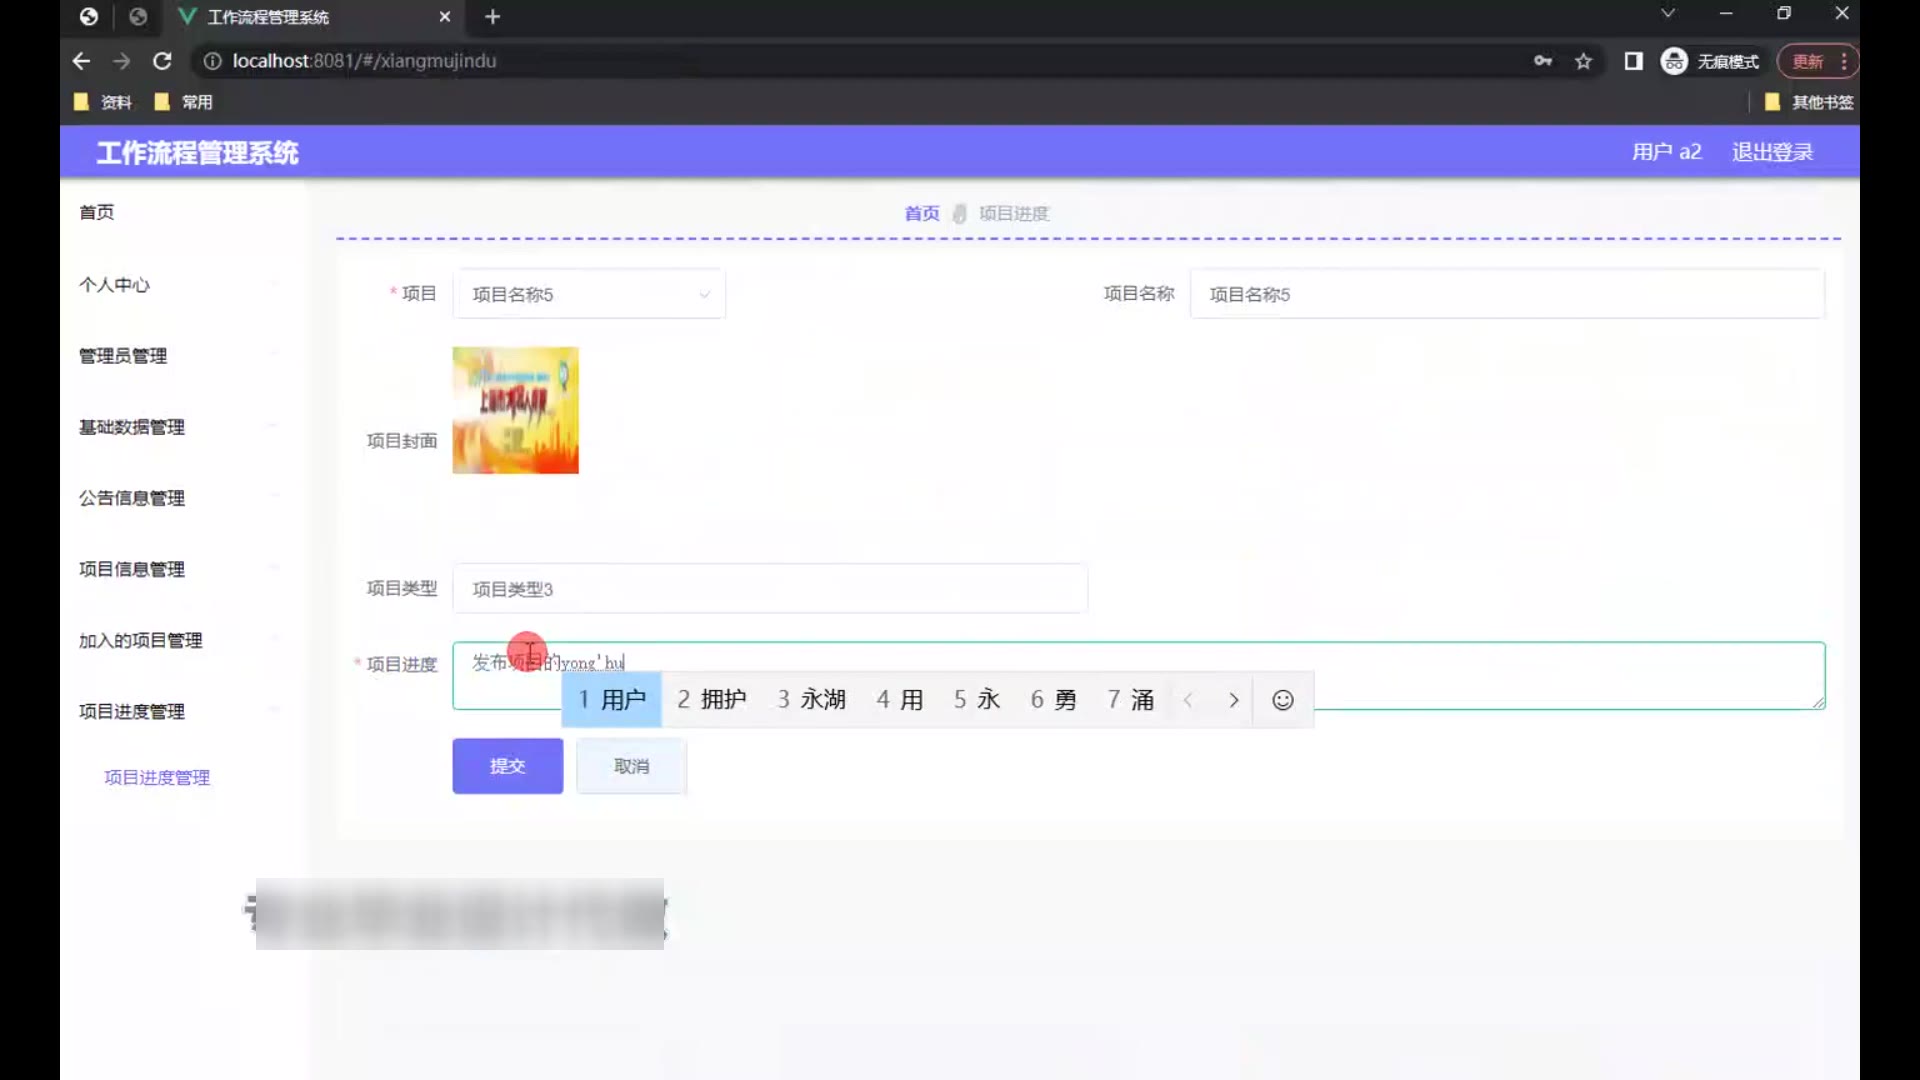Click the bookmark star icon
Screen dimensions: 1920x1080
coord(1583,61)
